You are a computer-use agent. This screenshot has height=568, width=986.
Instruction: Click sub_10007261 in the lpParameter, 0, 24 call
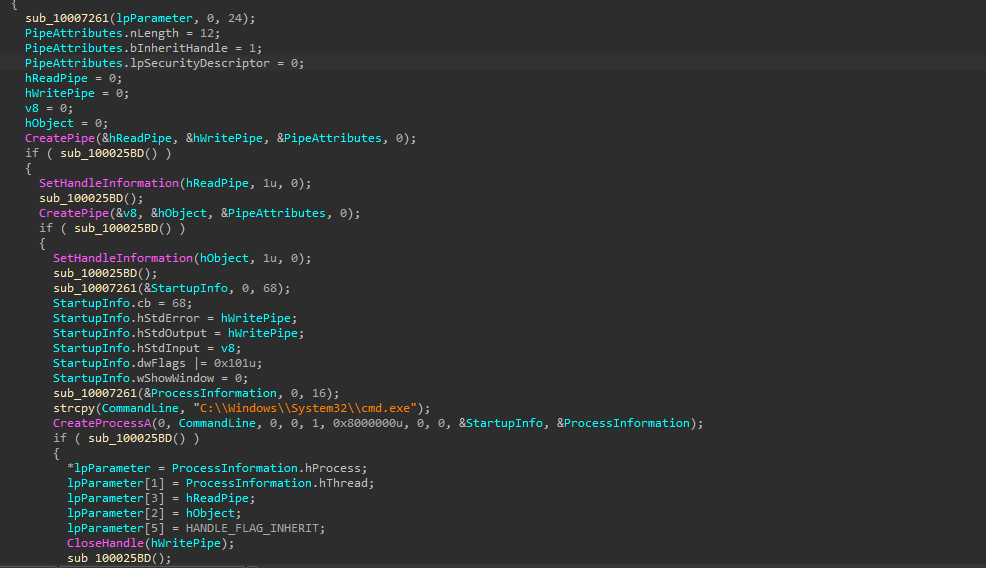67,18
